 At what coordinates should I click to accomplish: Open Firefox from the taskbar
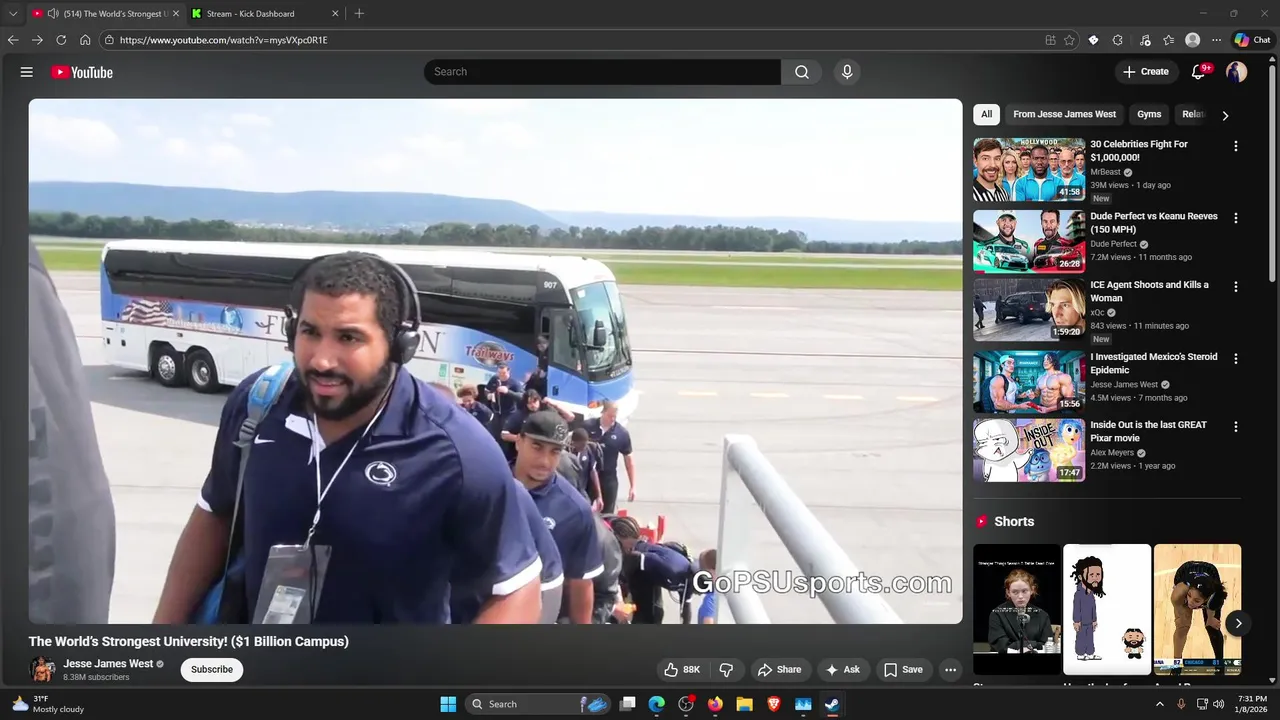click(715, 704)
